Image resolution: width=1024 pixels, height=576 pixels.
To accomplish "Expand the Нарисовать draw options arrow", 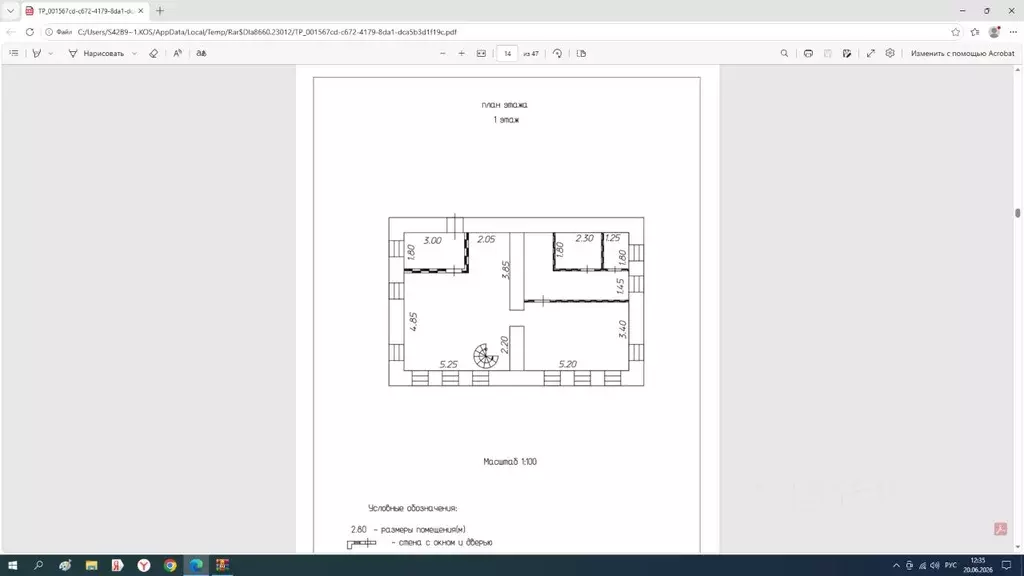I will [x=135, y=54].
